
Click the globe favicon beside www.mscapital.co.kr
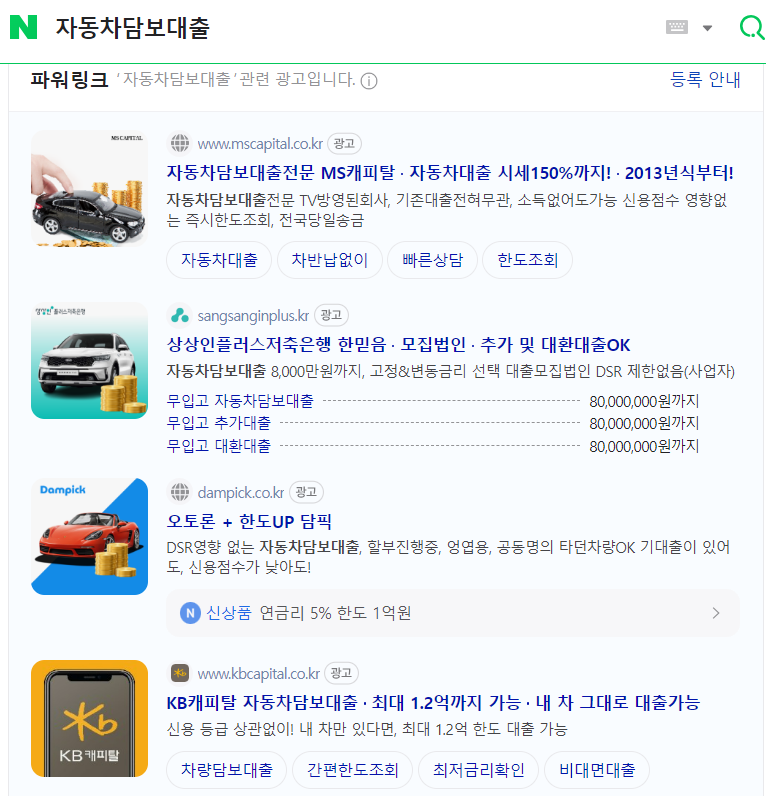(x=179, y=144)
